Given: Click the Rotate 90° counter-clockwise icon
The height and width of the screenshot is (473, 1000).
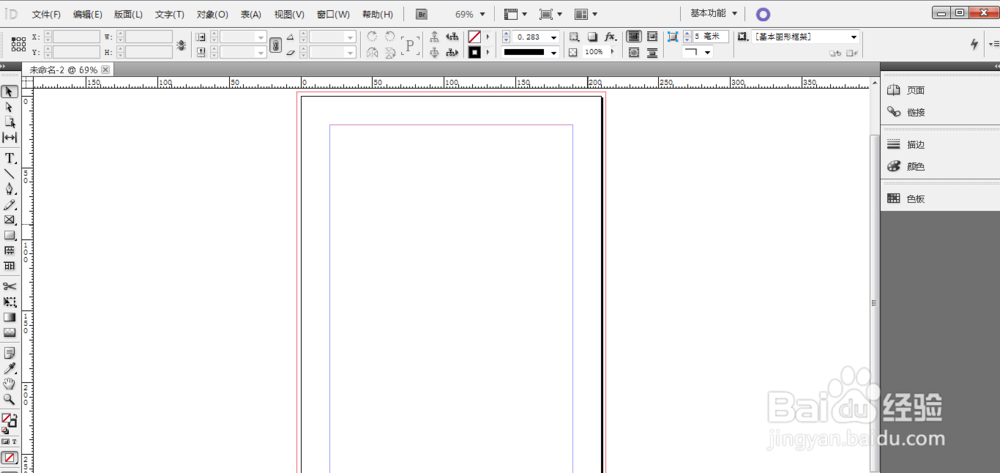Looking at the screenshot, I should [x=390, y=38].
